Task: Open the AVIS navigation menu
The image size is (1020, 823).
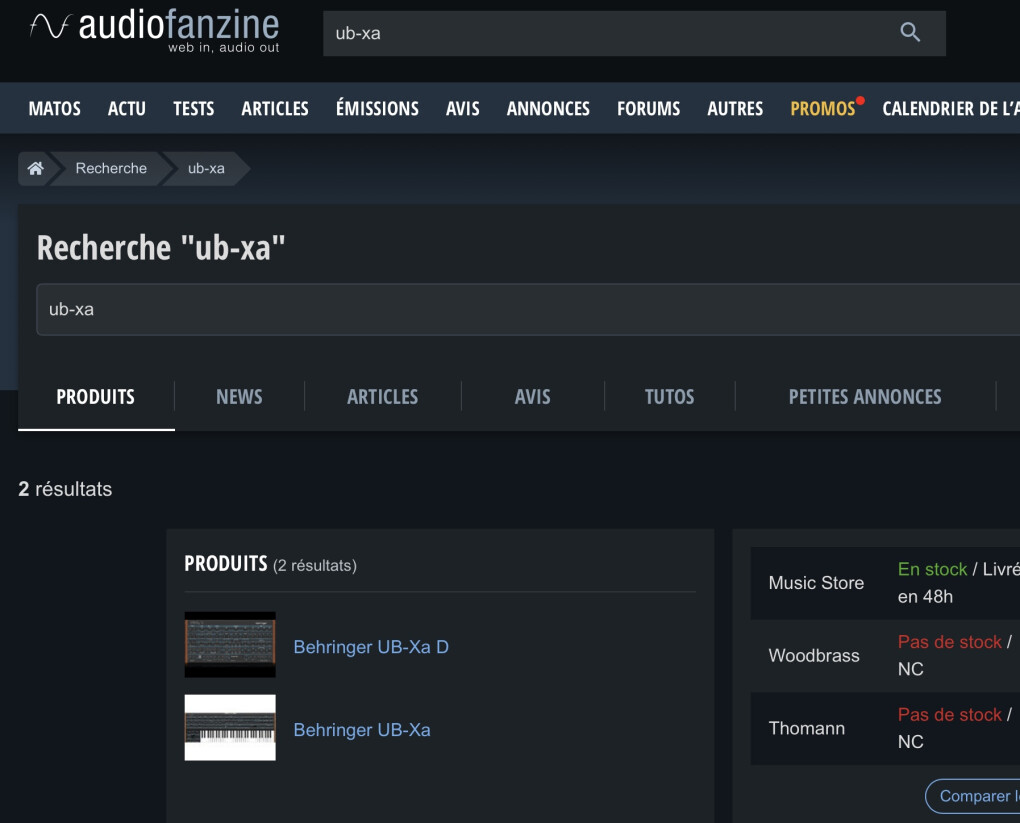Action: click(x=463, y=109)
